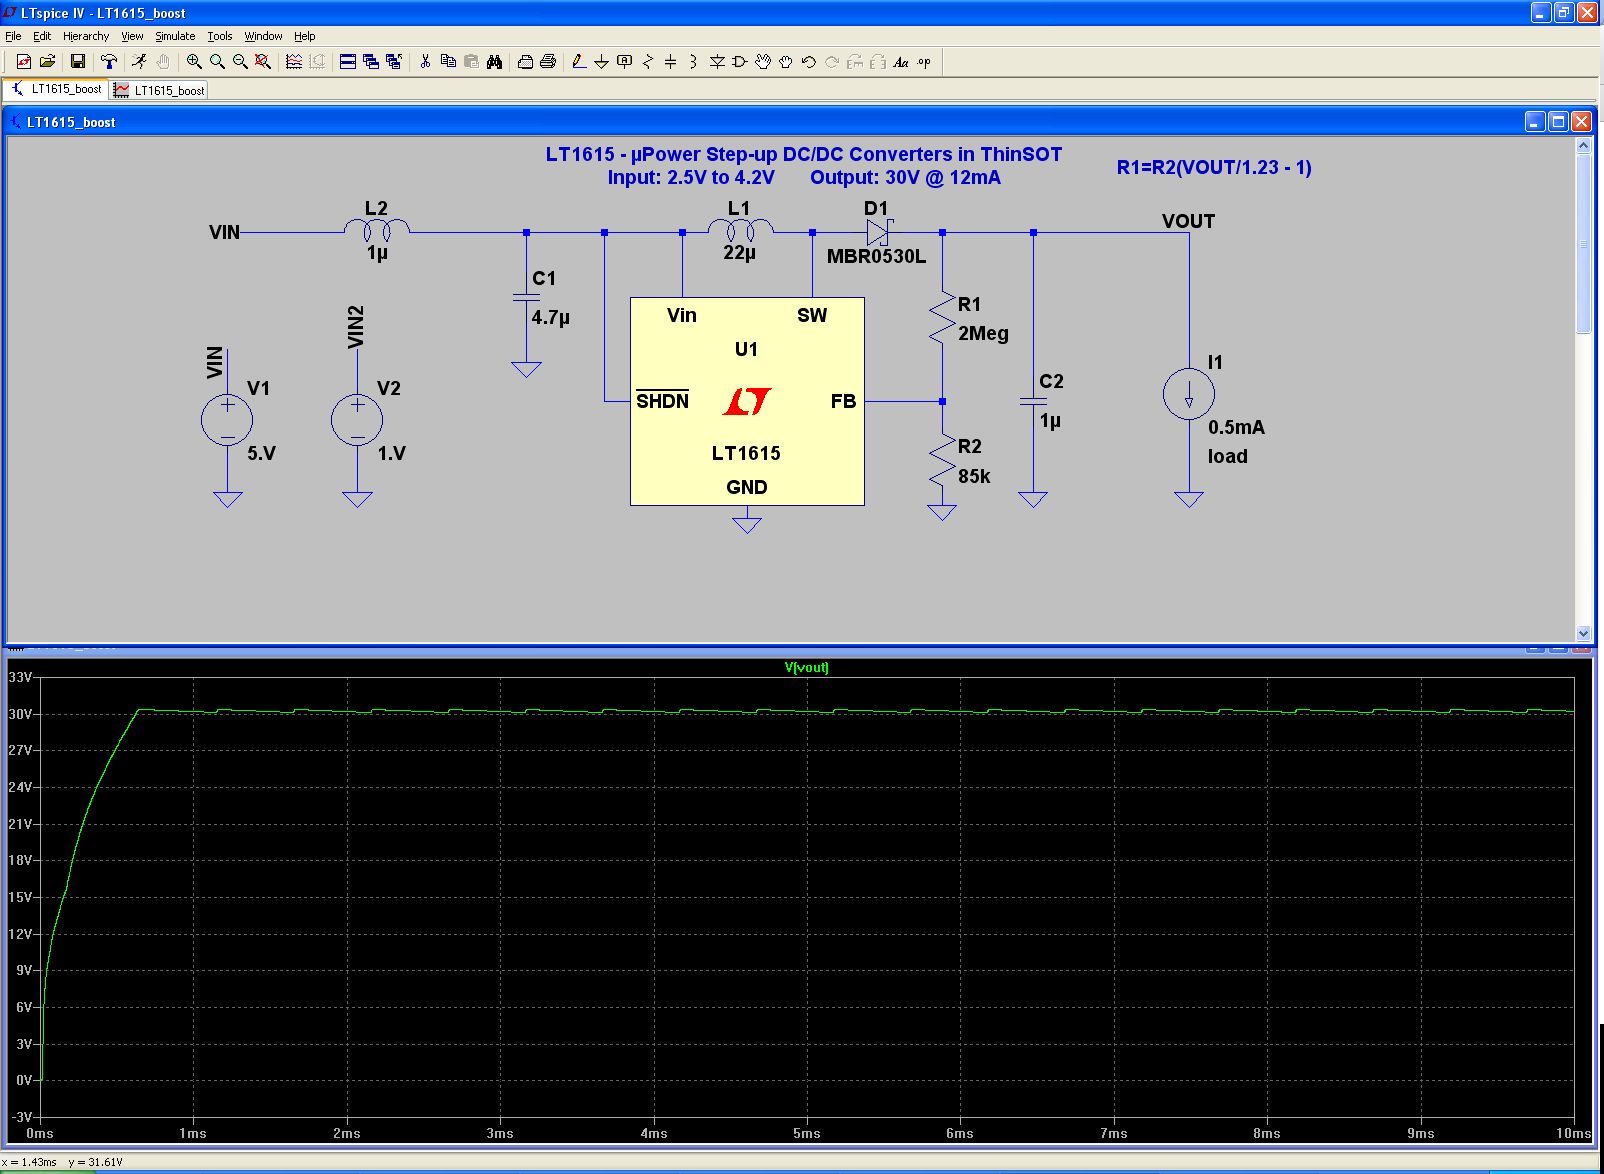Click the R1 2Meg resistor

[x=942, y=319]
